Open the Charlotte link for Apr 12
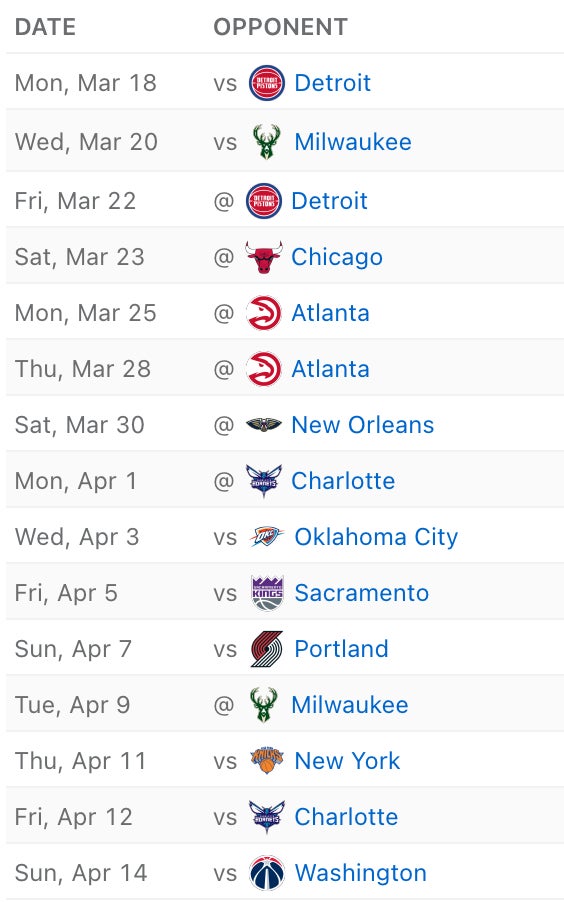This screenshot has height=902, width=564. (346, 817)
